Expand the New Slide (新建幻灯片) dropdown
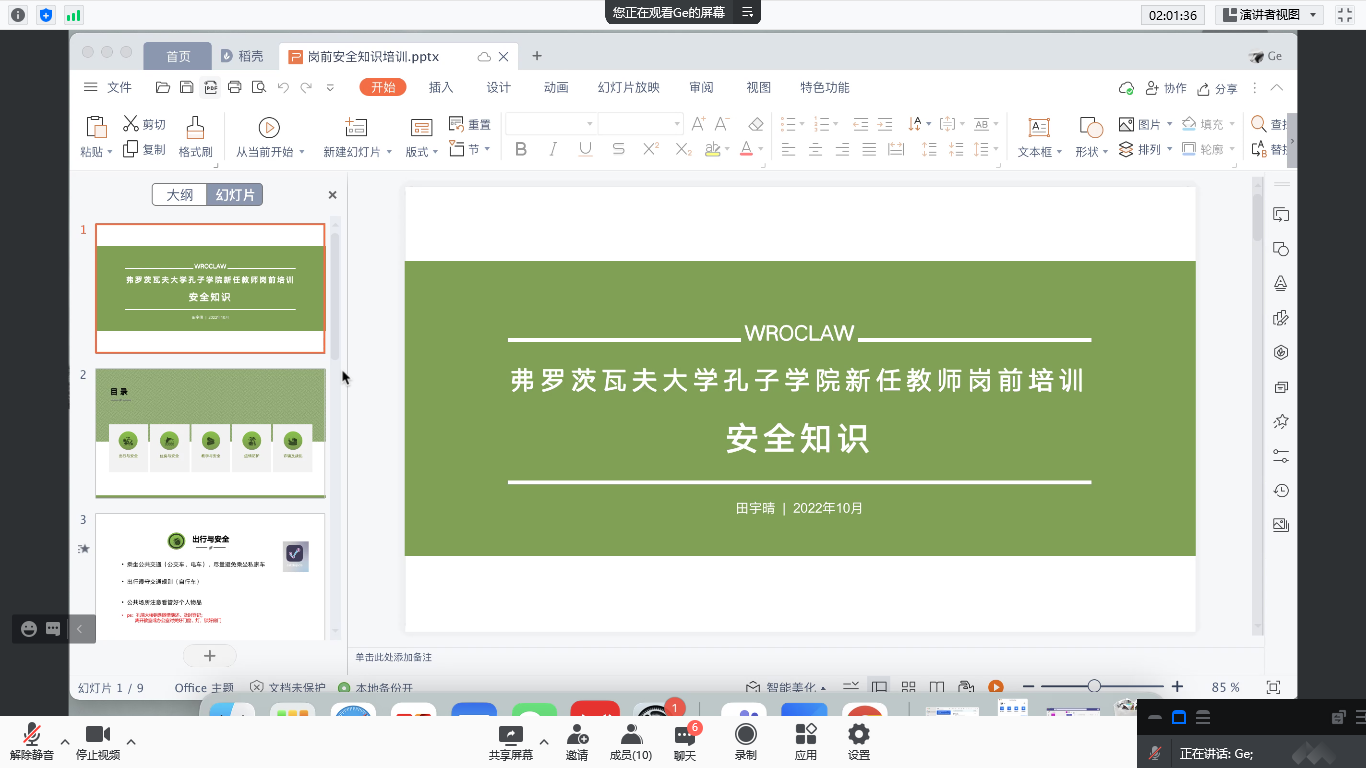Viewport: 1366px width, 768px height. (389, 152)
